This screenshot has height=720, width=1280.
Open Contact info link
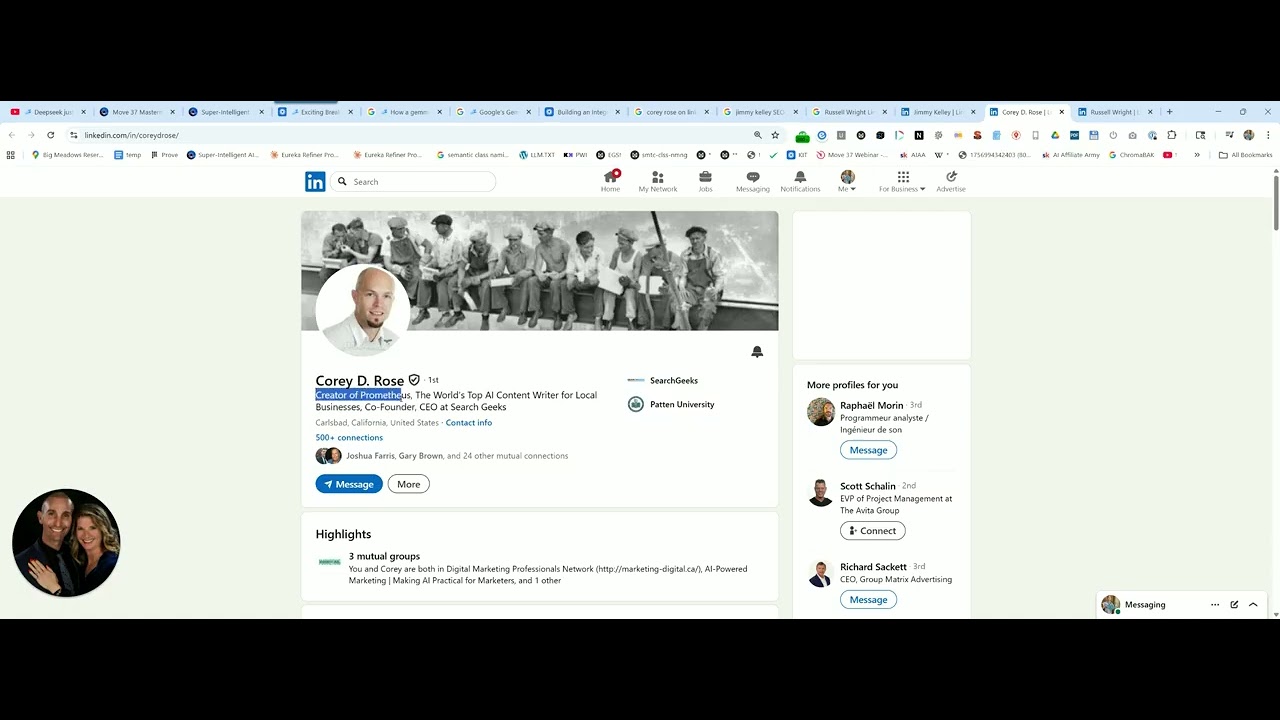(x=469, y=423)
